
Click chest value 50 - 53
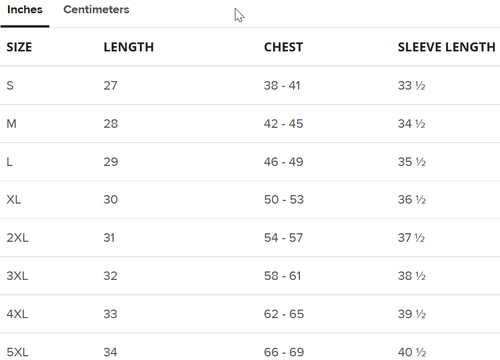point(284,199)
